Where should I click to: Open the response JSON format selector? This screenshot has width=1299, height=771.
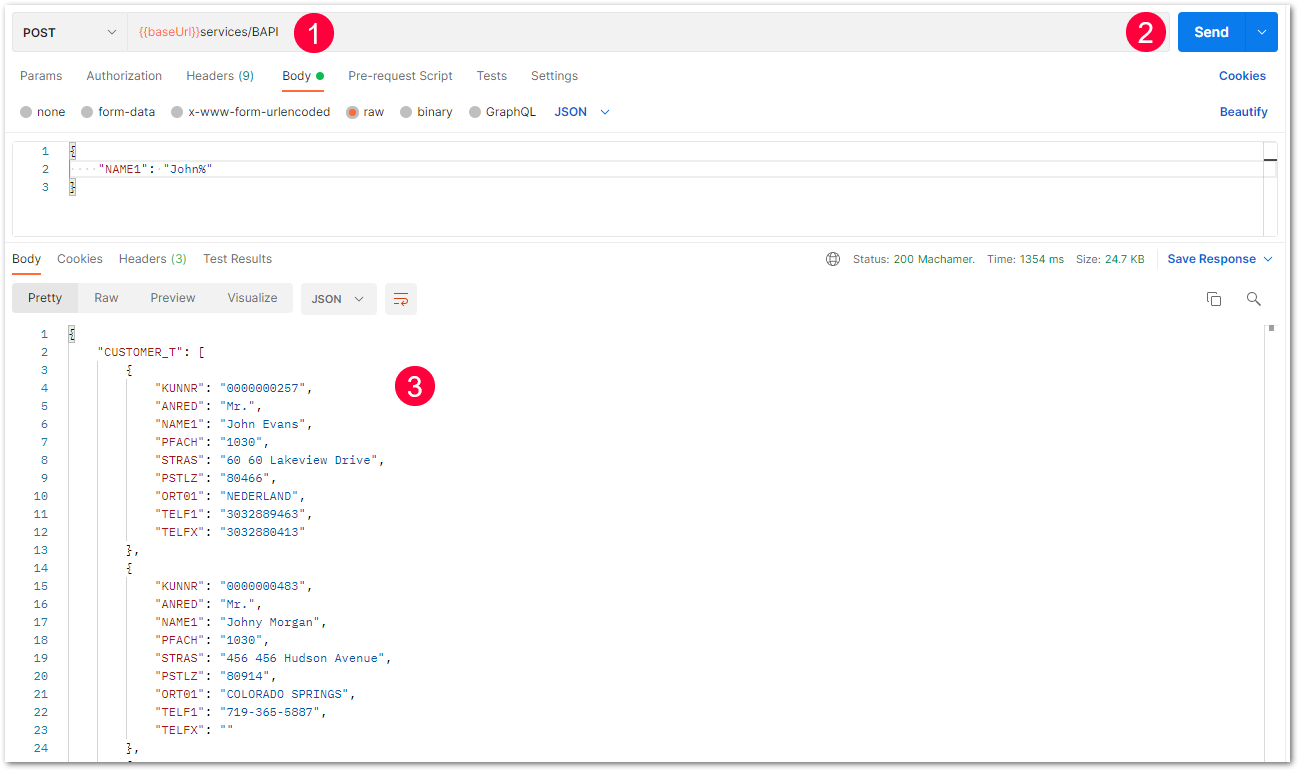pyautogui.click(x=338, y=299)
